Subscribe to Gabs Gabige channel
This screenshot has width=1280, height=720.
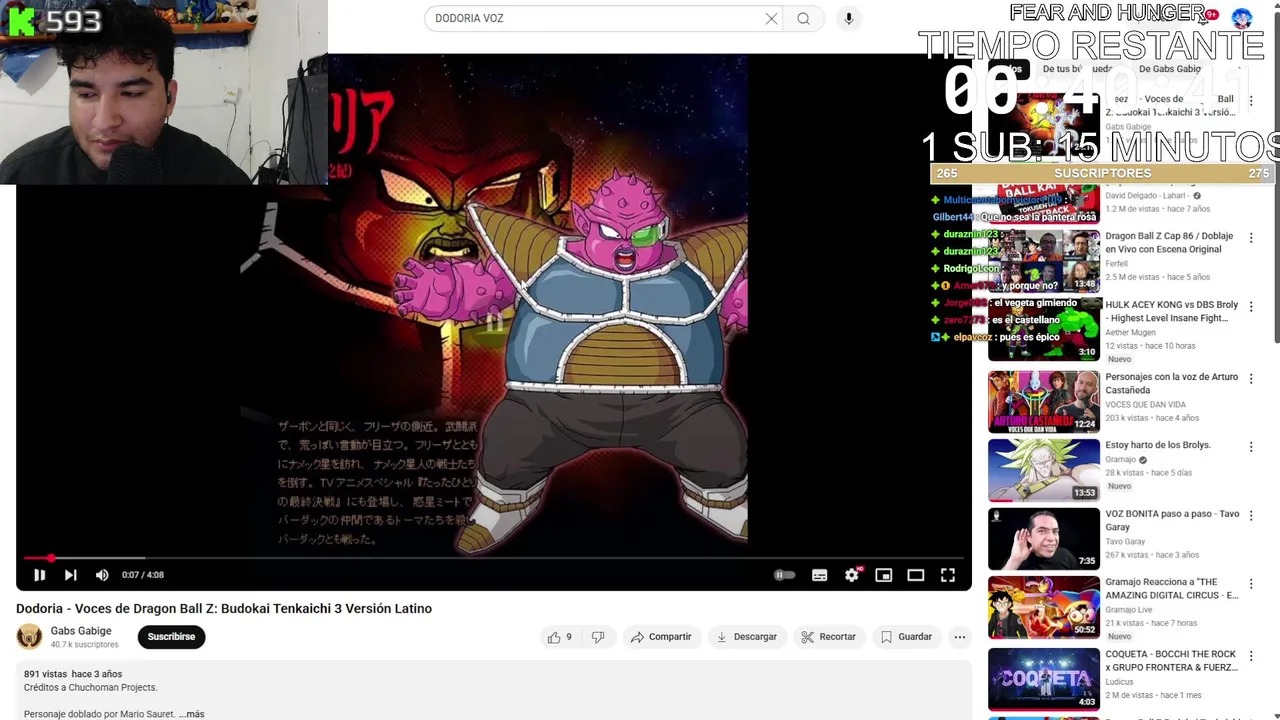point(171,637)
